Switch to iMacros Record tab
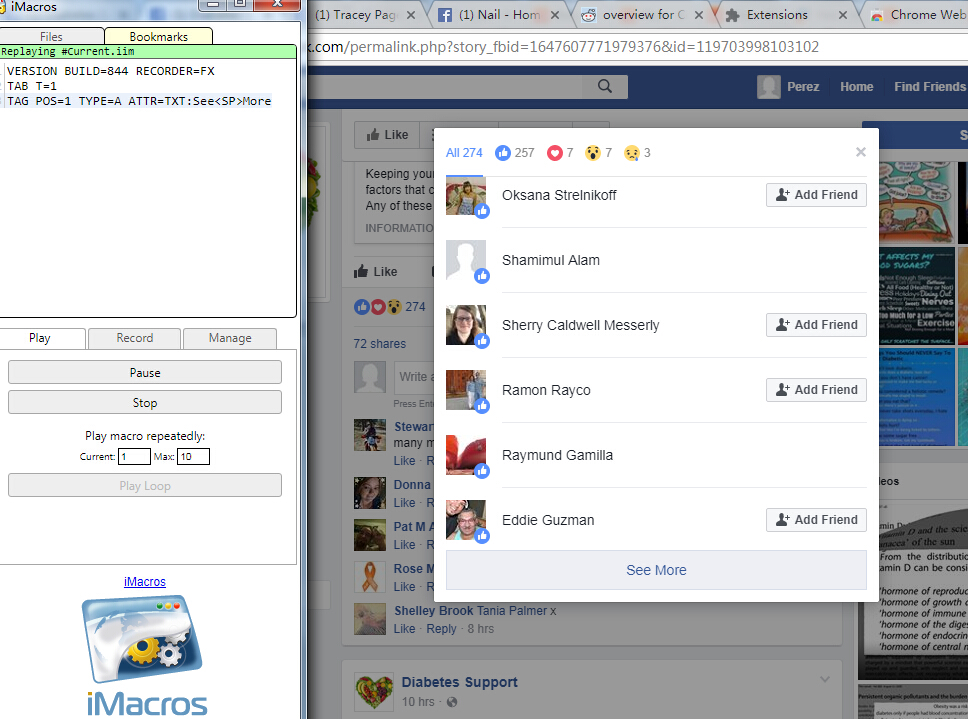968x719 pixels. (135, 338)
